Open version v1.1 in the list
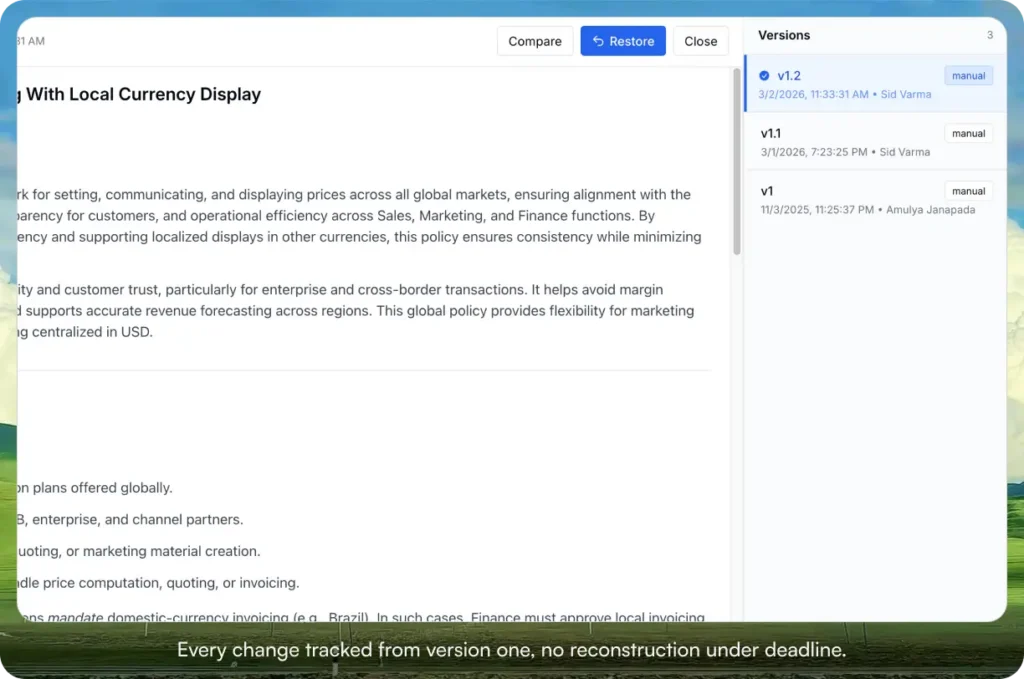 coord(875,142)
